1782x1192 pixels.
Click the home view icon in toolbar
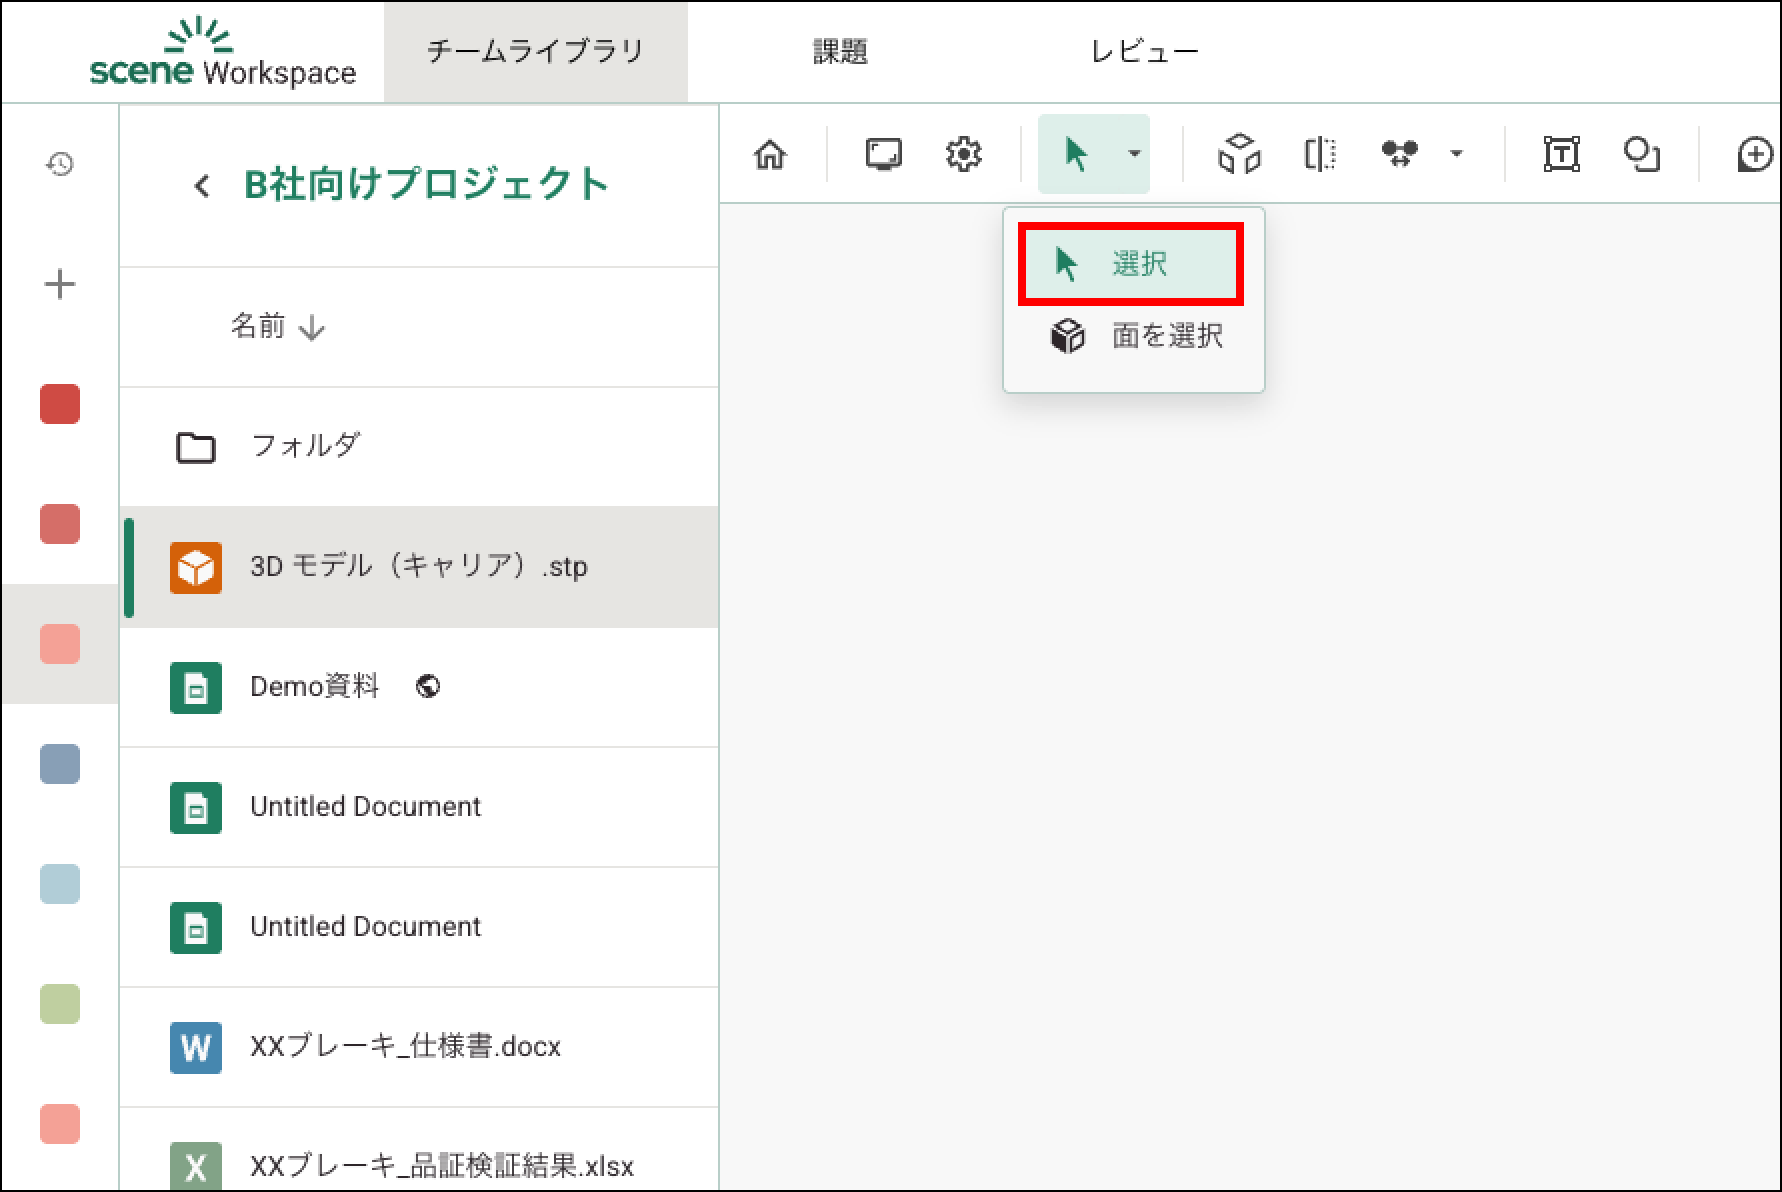(x=770, y=155)
